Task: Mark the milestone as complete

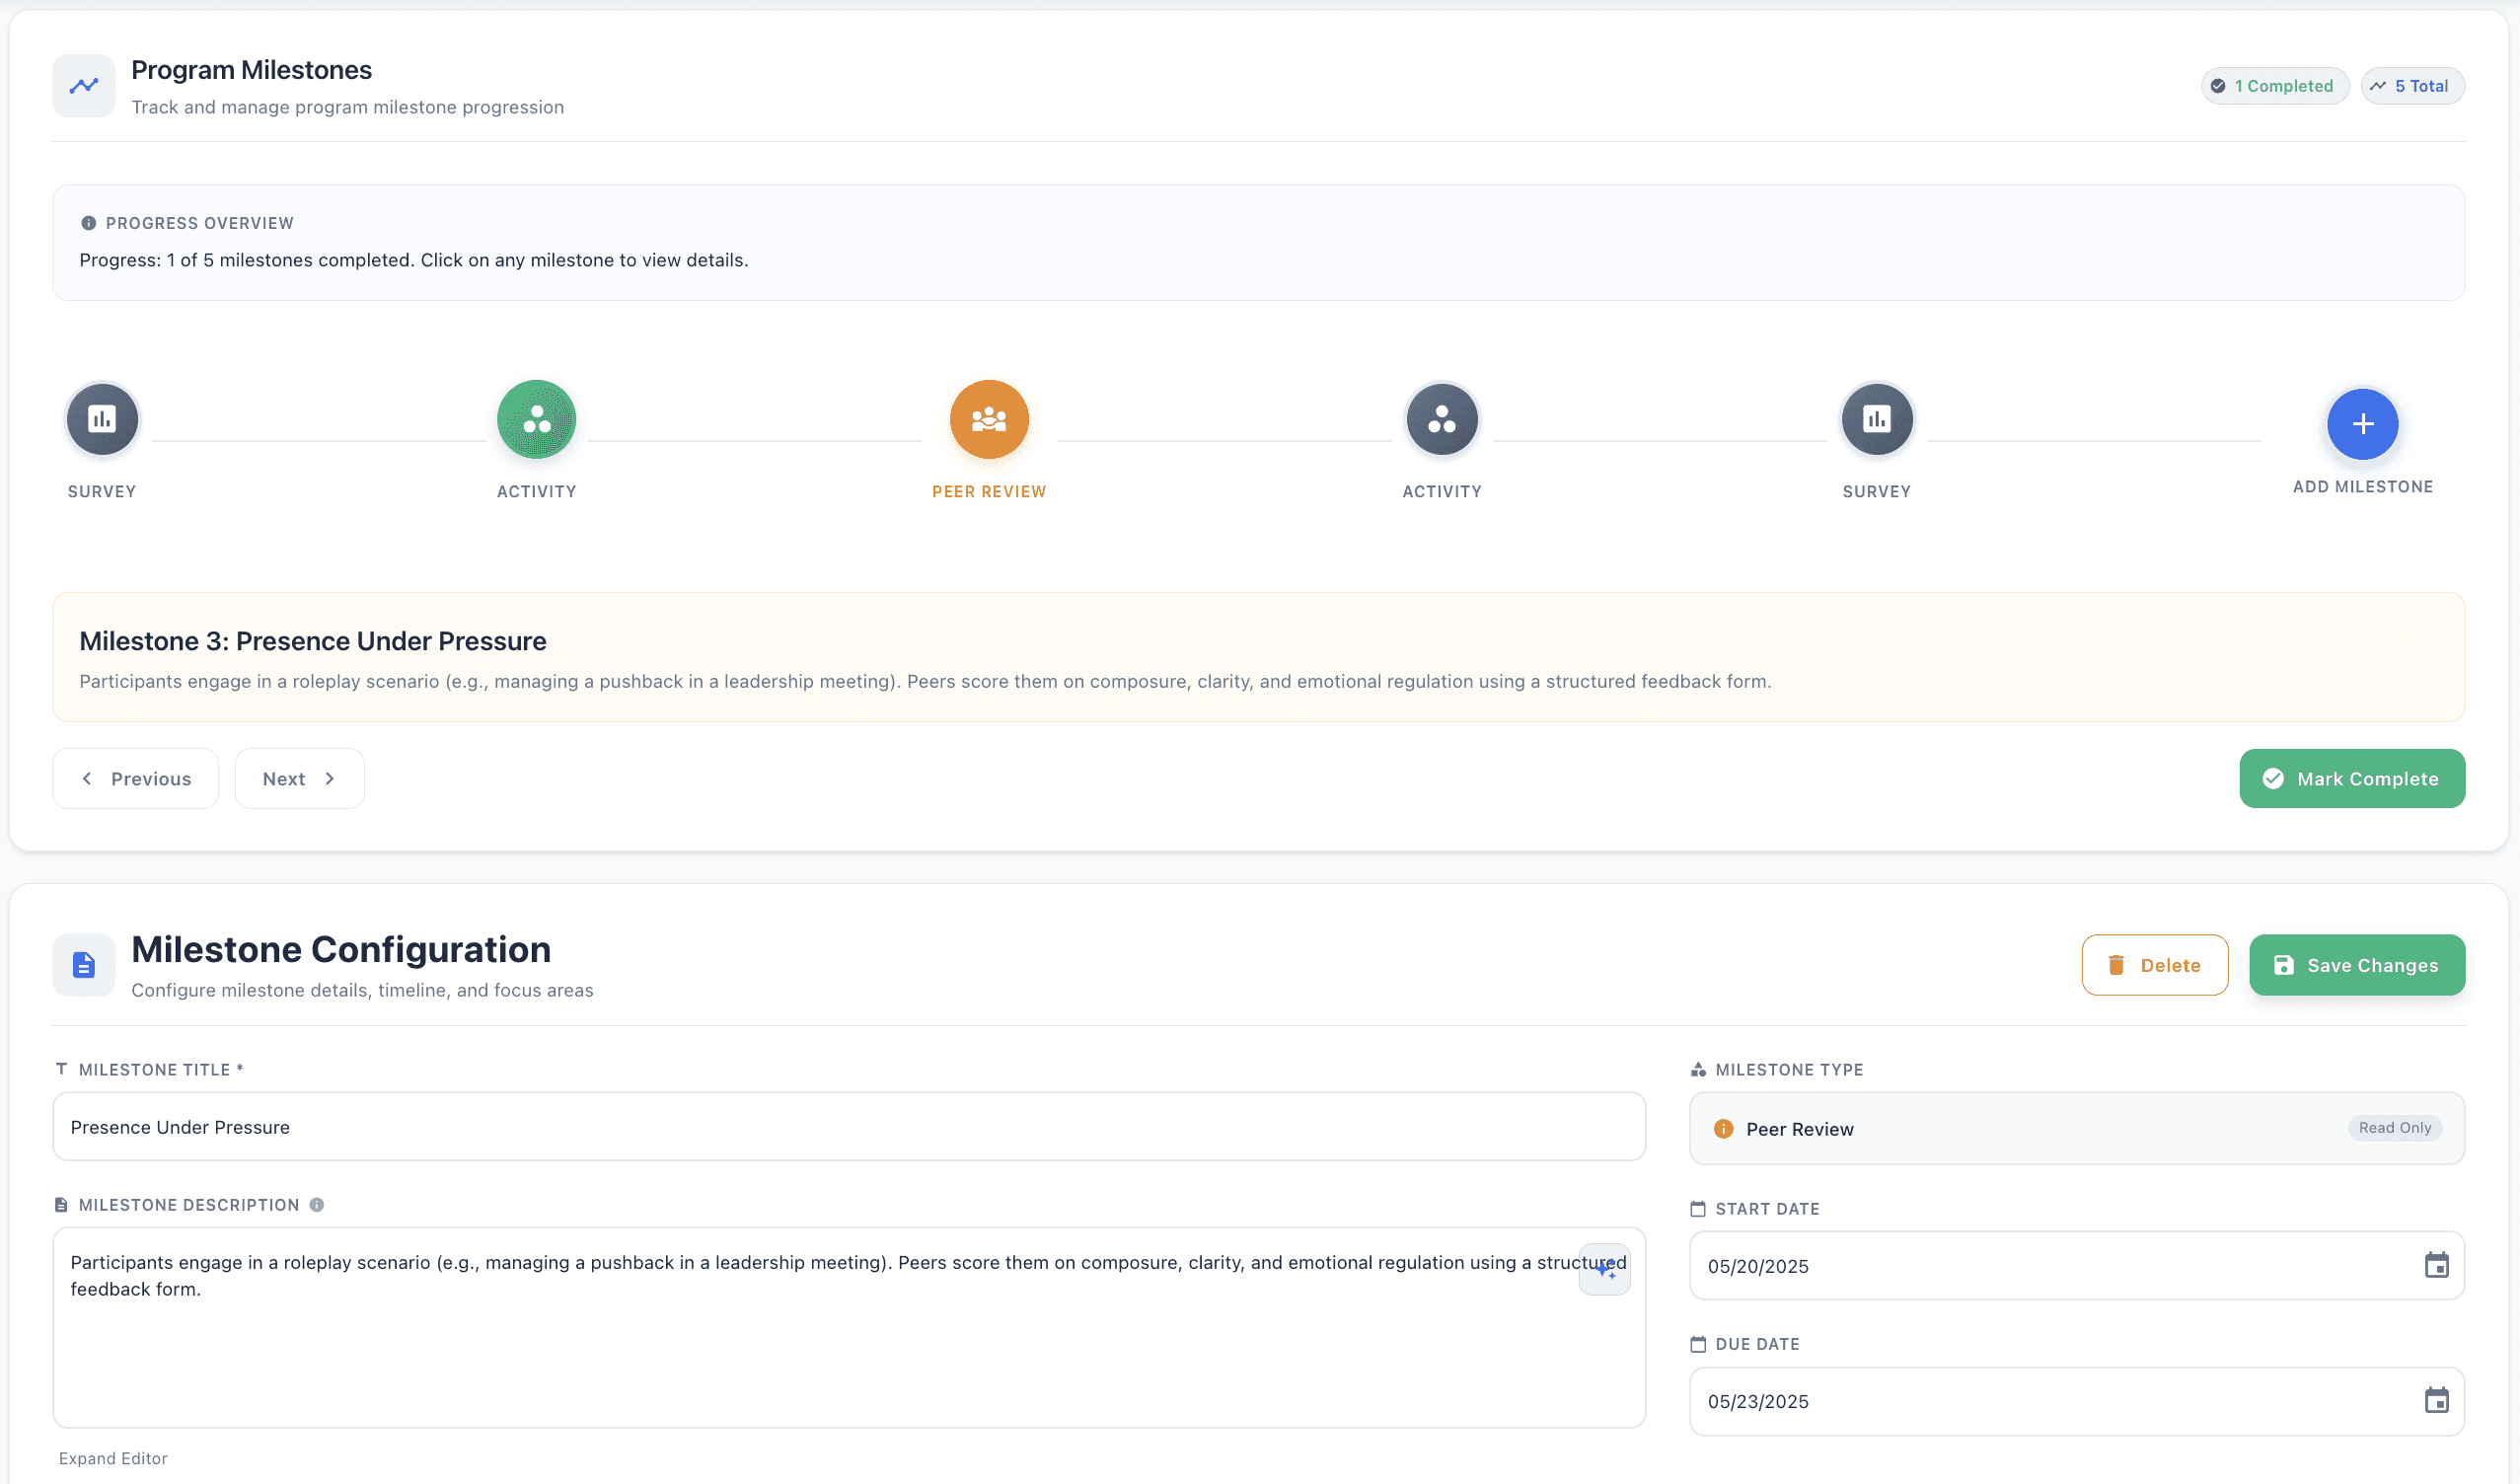Action: point(2351,779)
